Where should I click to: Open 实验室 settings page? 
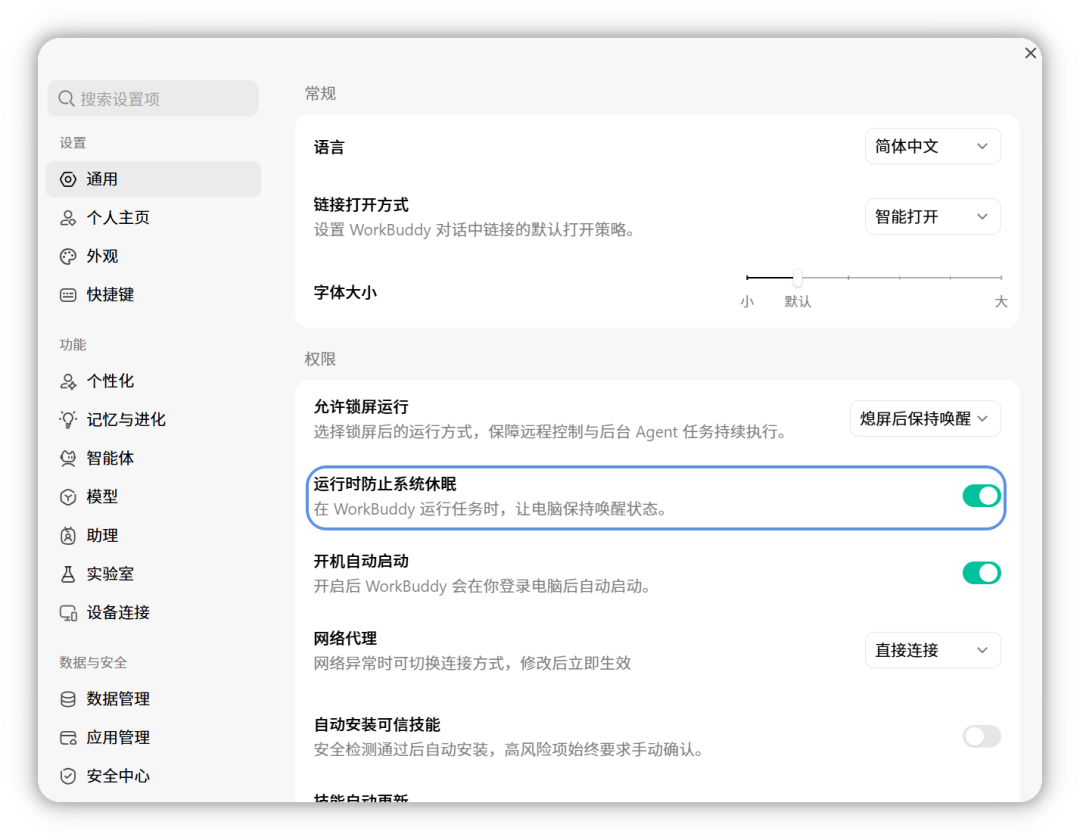click(153, 574)
